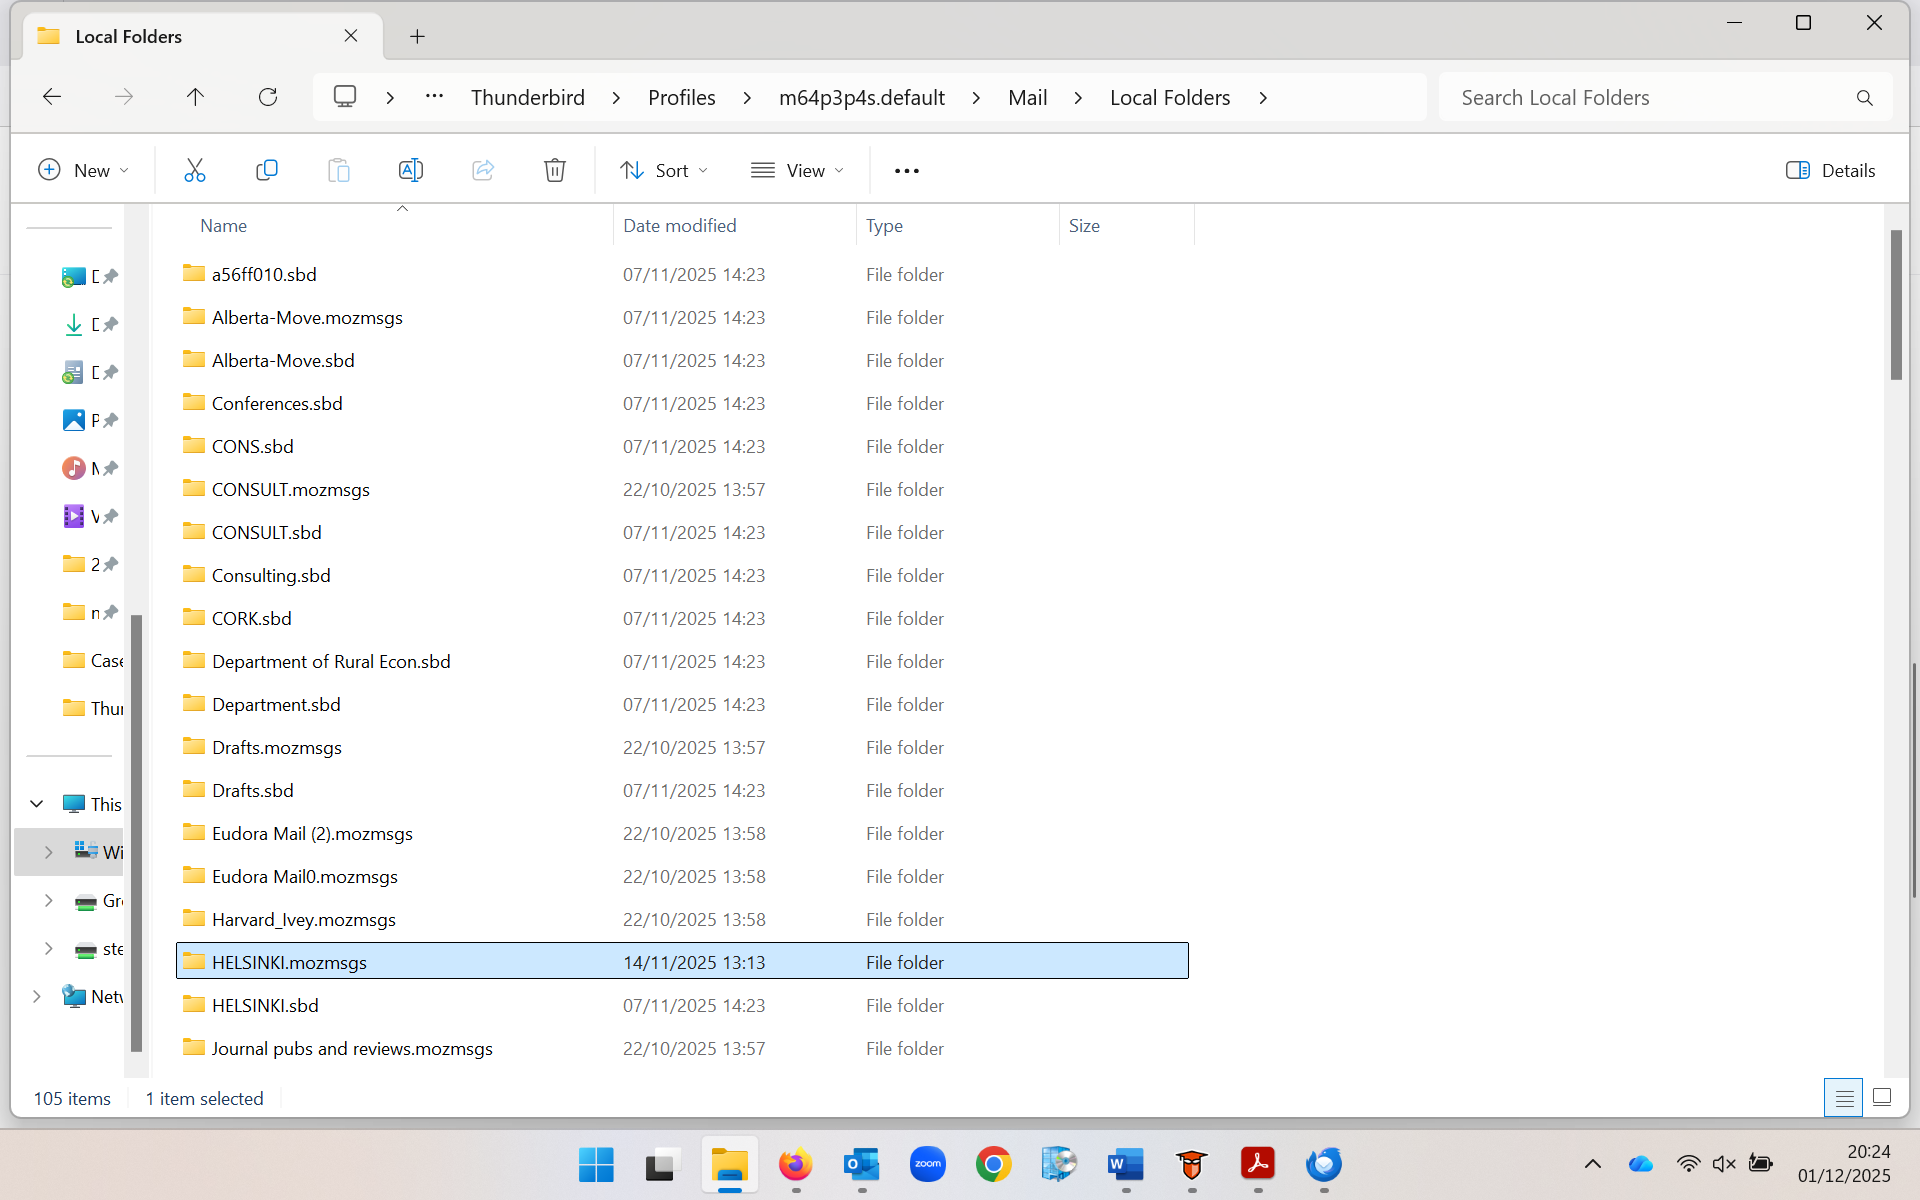
Task: Click the Delete trash icon
Action: tap(554, 171)
